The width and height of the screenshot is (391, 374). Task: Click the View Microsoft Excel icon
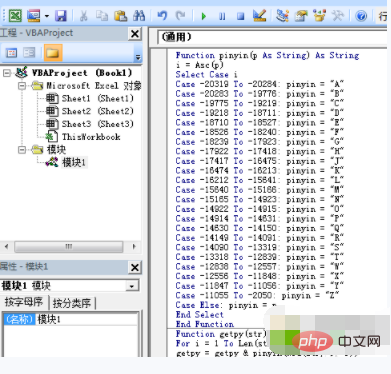click(15, 15)
